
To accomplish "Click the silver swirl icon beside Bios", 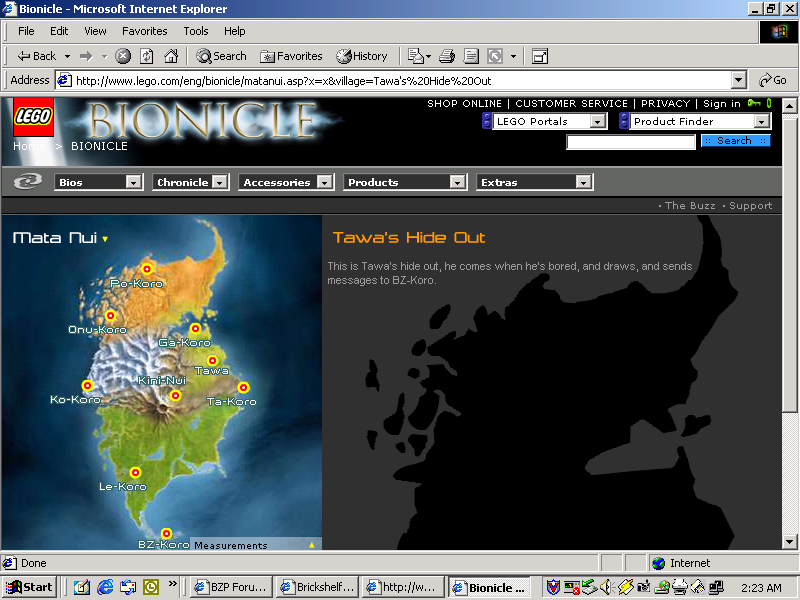I will pyautogui.click(x=28, y=182).
